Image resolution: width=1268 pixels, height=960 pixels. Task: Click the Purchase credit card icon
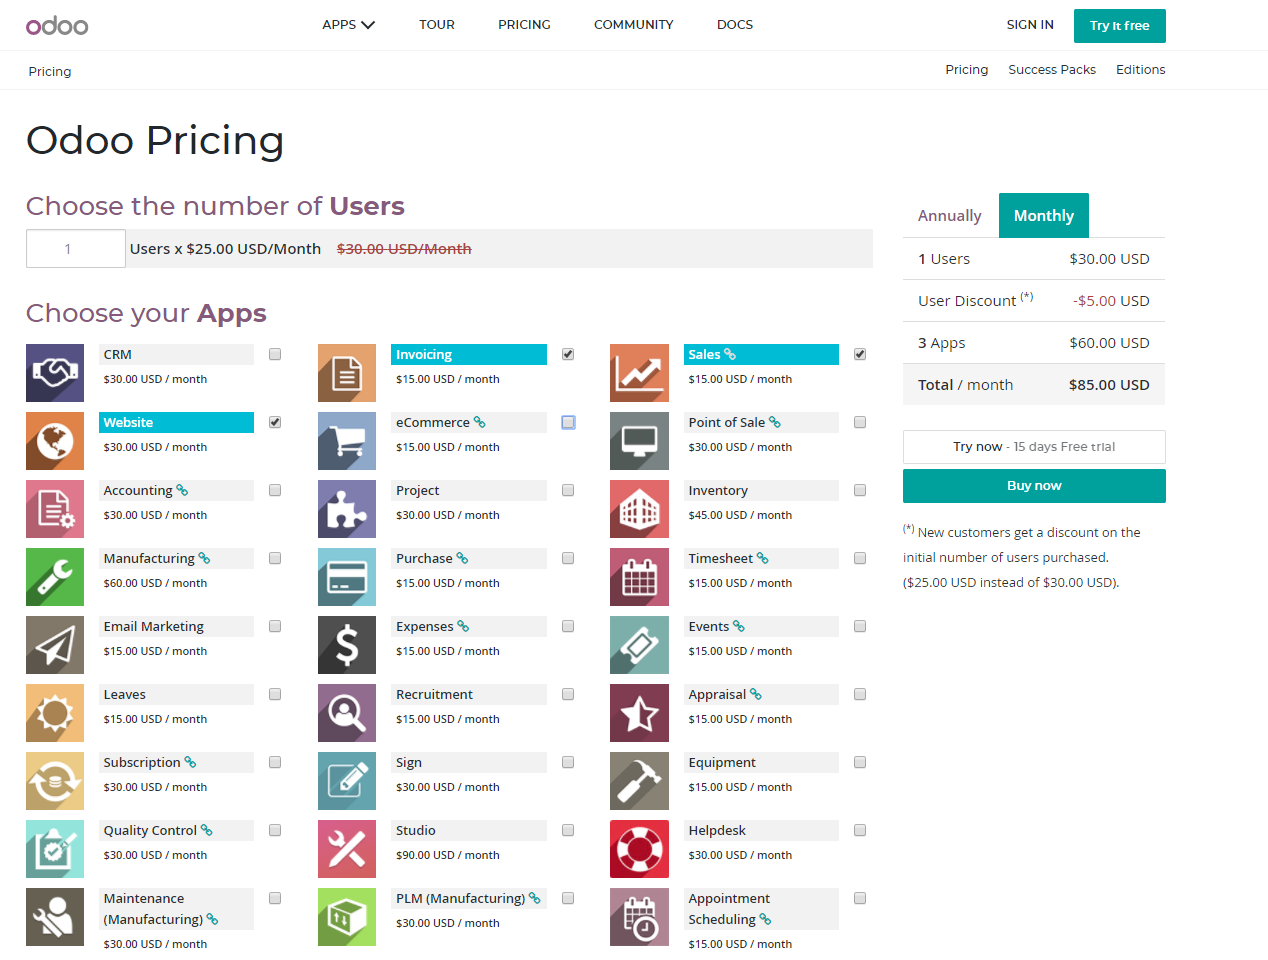(347, 577)
